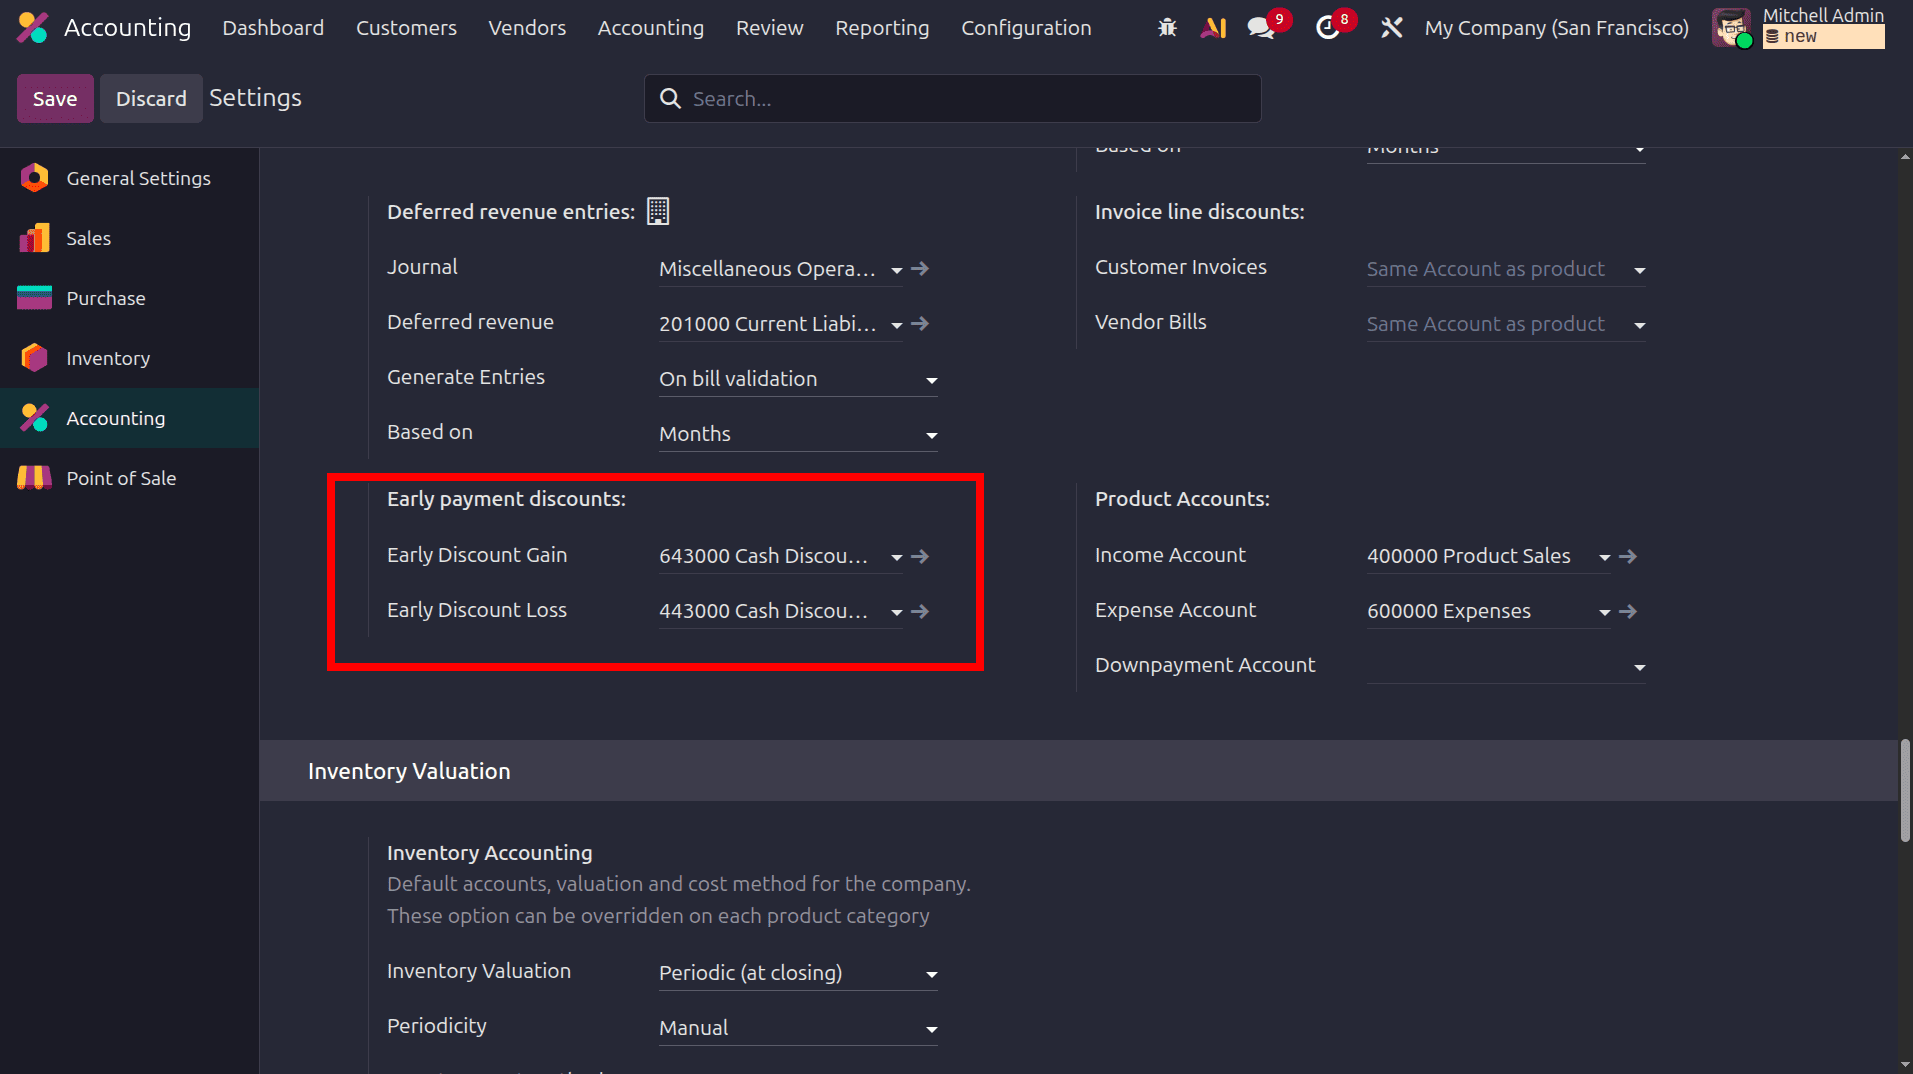The image size is (1913, 1074).
Task: Open the Configuration menu
Action: 1026,27
